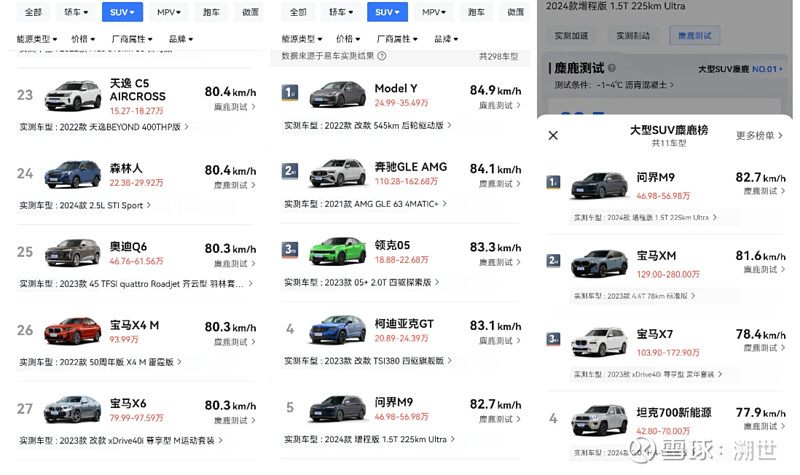Image resolution: width=800 pixels, height=475 pixels.
Task: Expand the 轿车 dropdown in the left screenshot
Action: click(x=76, y=12)
